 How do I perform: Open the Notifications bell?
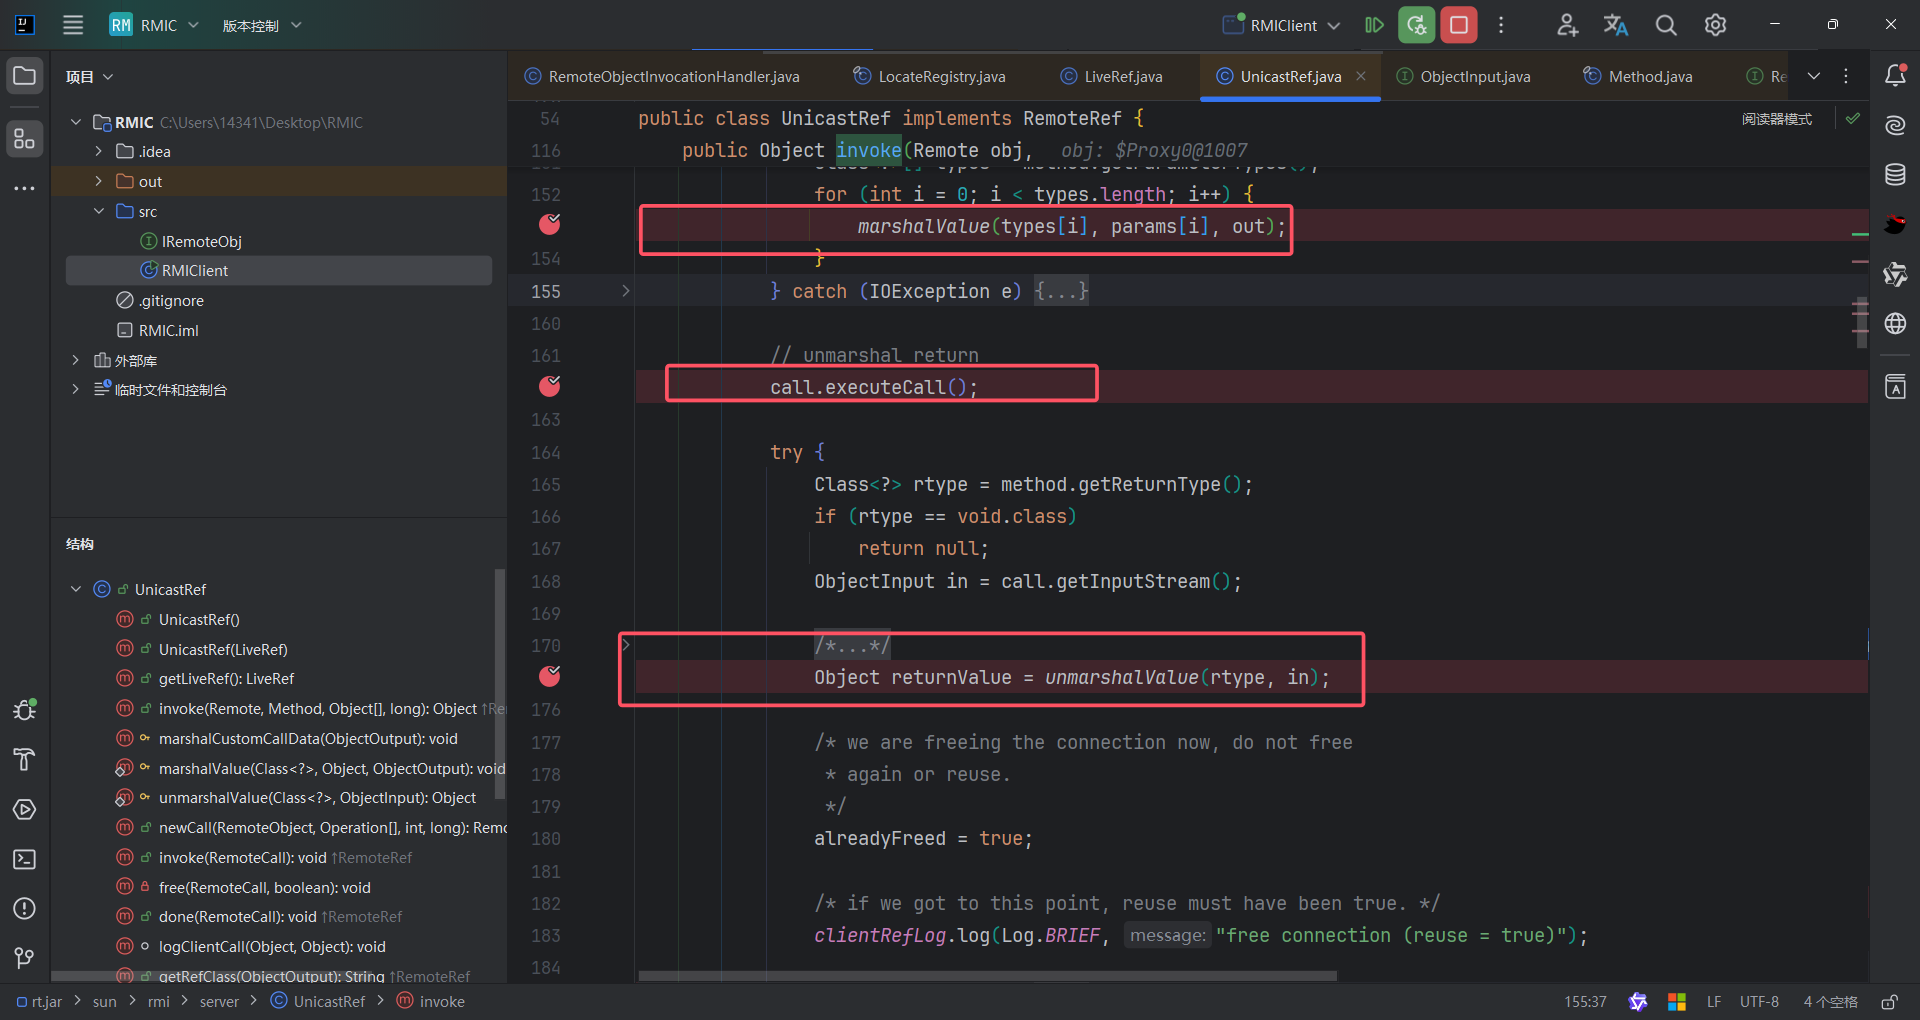(1895, 75)
